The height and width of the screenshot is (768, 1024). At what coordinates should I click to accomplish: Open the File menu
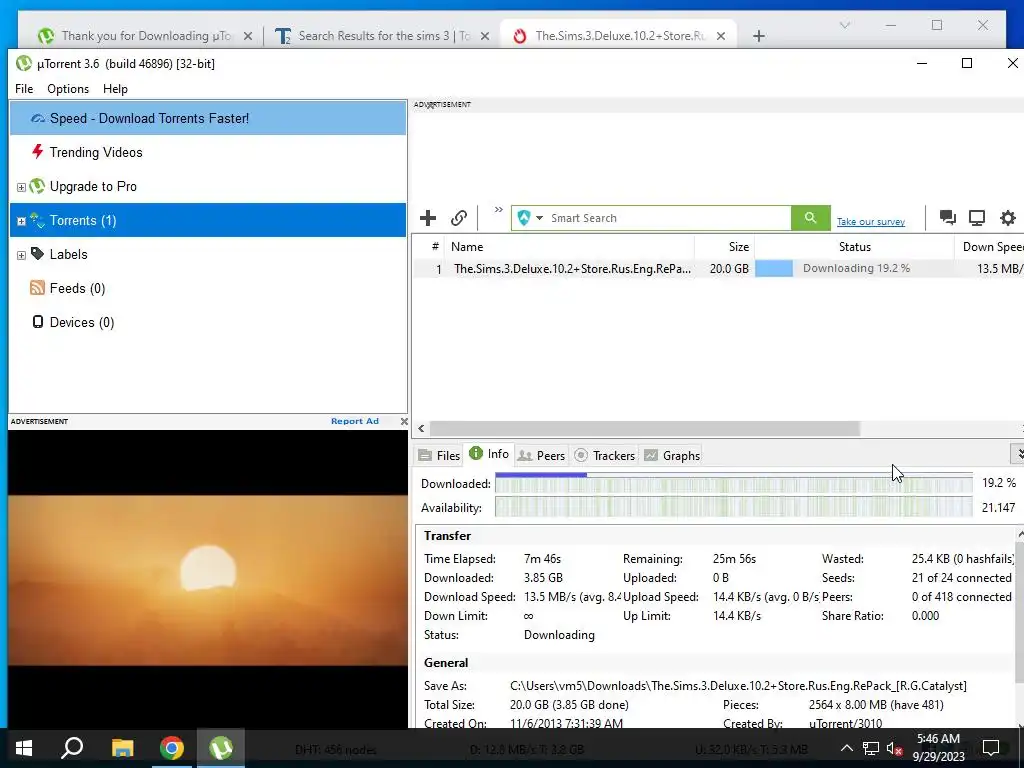(24, 89)
